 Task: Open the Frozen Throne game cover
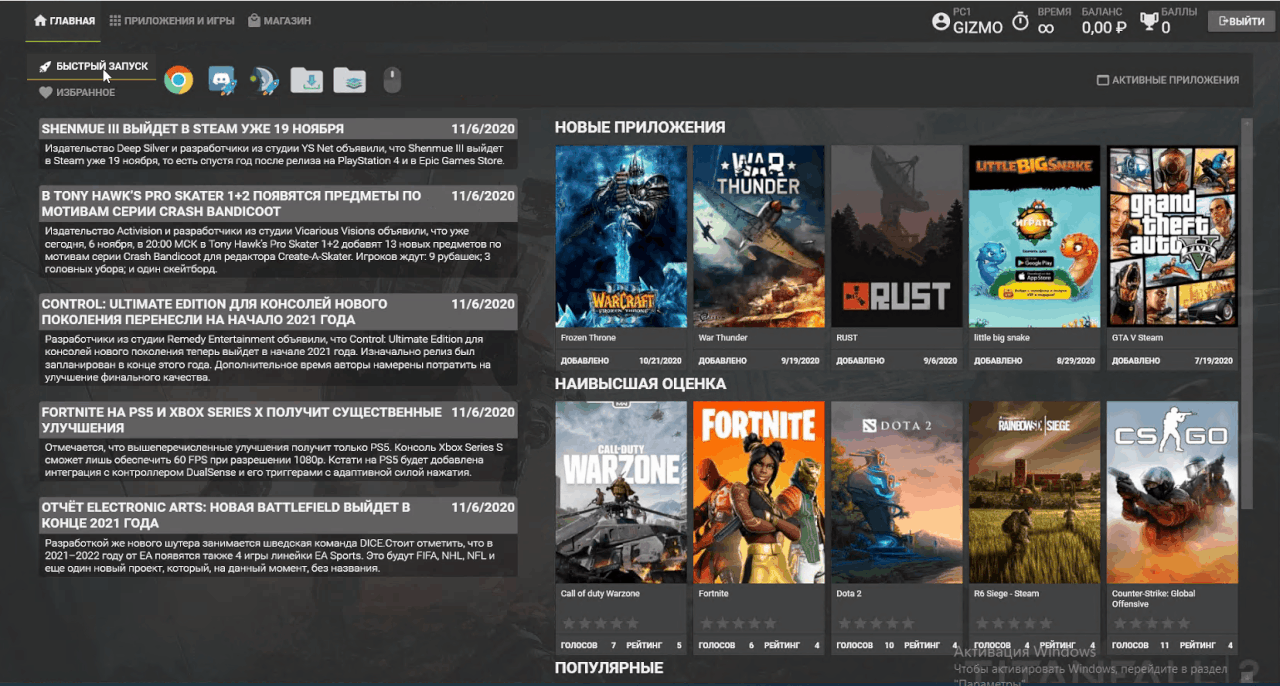[x=621, y=236]
